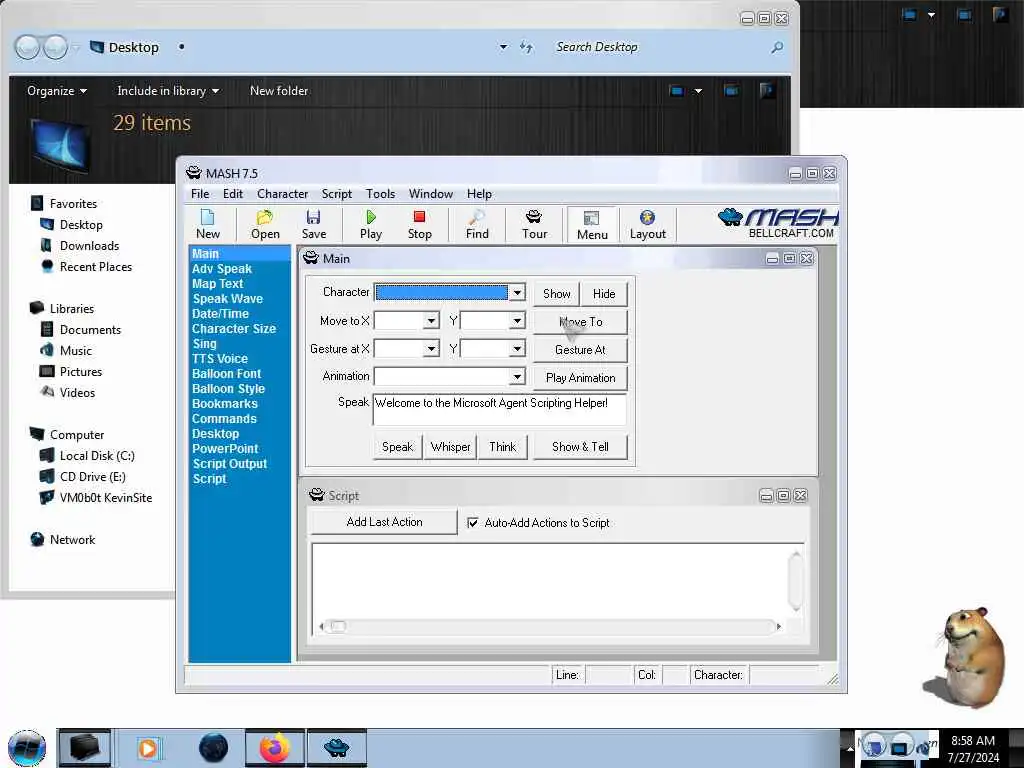The image size is (1024, 768).
Task: Open the Help menu
Action: (479, 194)
